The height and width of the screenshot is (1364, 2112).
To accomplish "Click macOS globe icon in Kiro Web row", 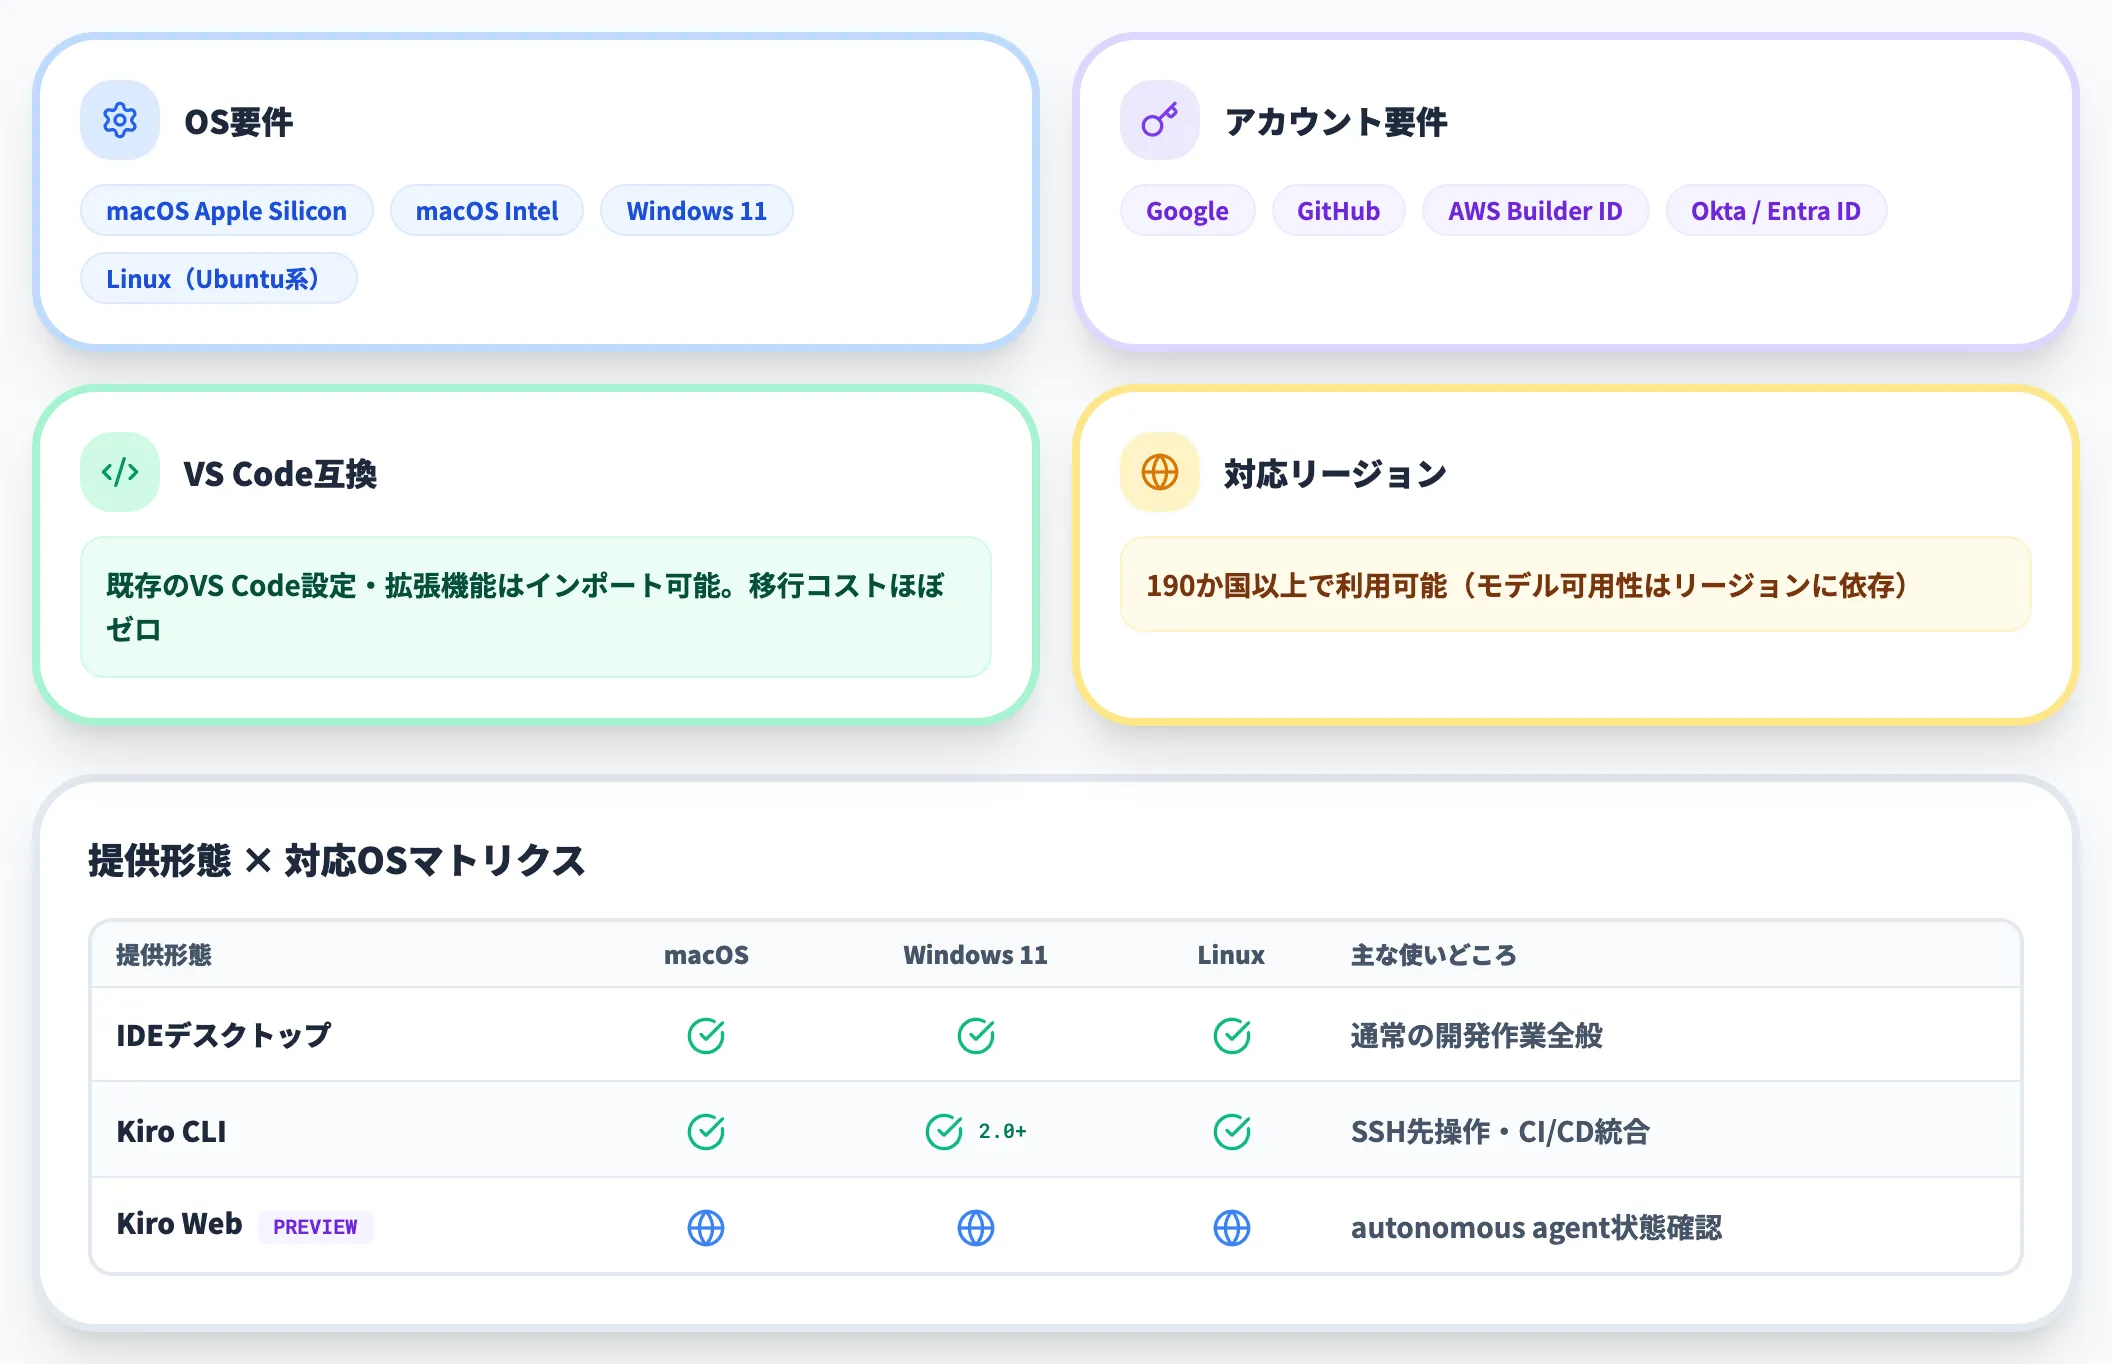I will pyautogui.click(x=706, y=1227).
